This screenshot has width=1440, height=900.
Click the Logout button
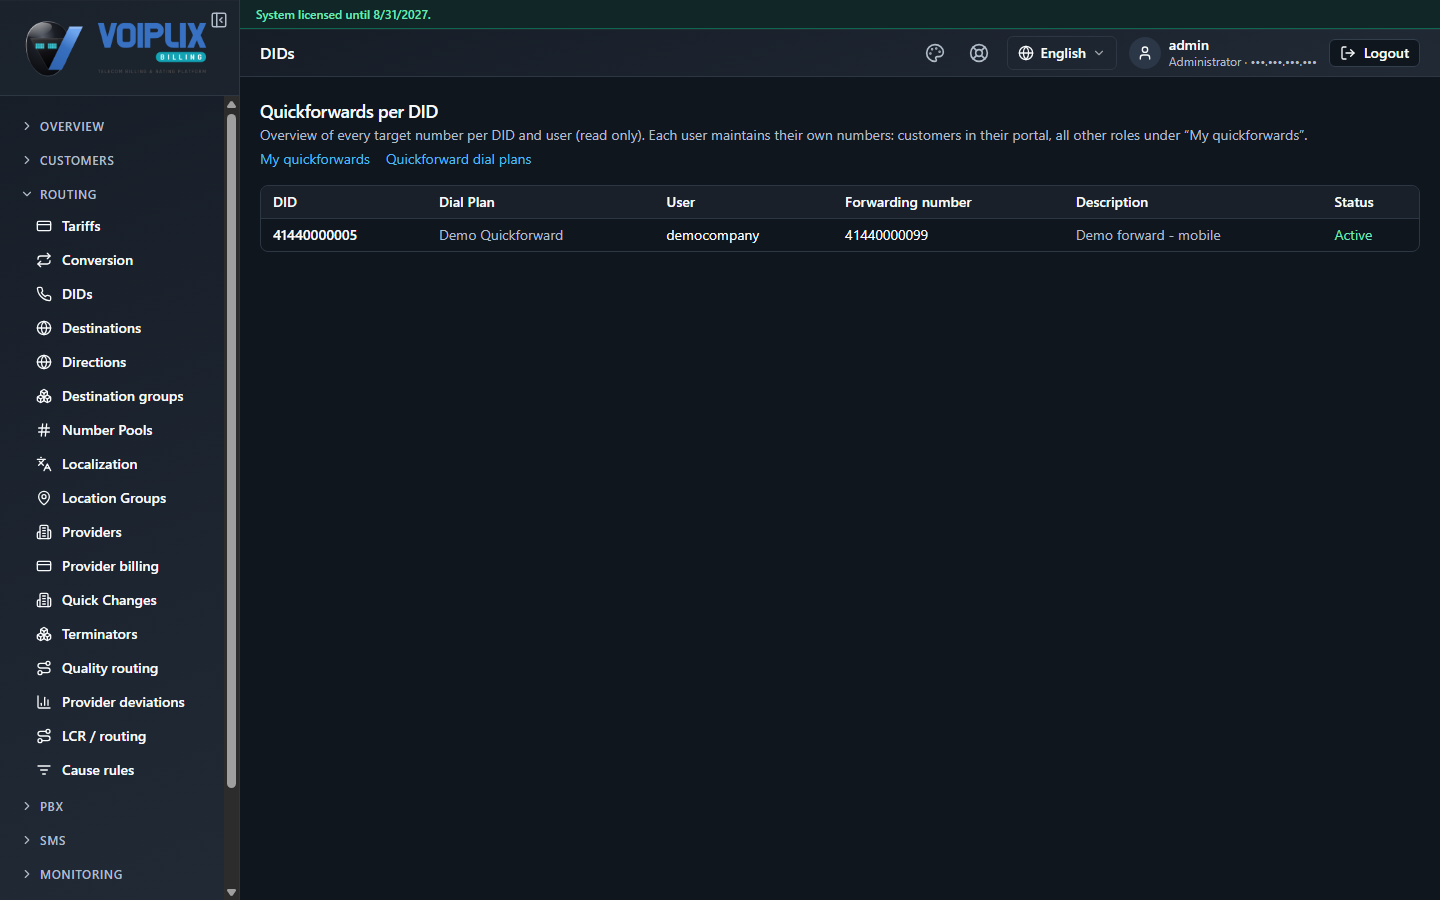[1374, 53]
